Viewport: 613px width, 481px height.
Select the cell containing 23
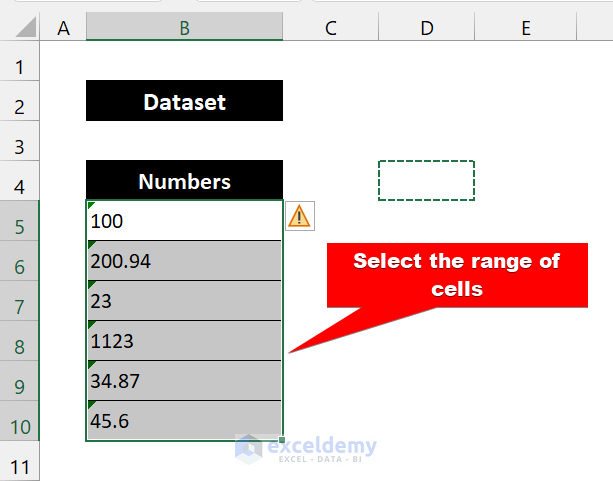click(x=185, y=301)
